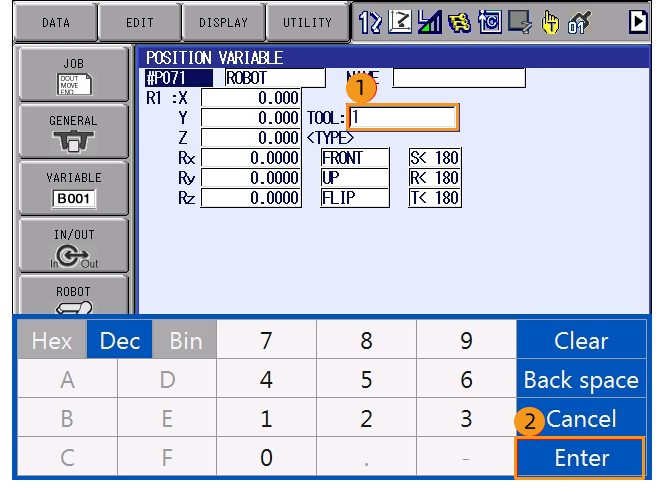The height and width of the screenshot is (492, 664).
Task: Click the Clear keypad button
Action: [581, 340]
